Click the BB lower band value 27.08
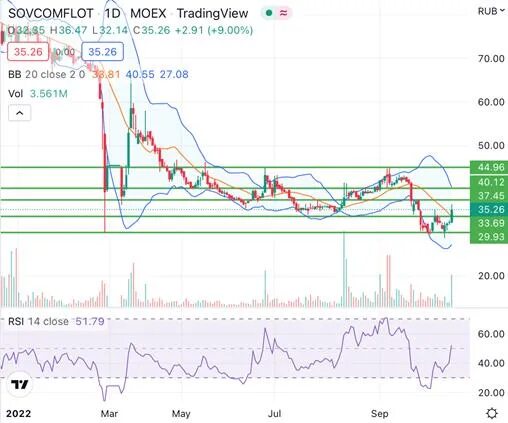This screenshot has width=508, height=423. click(x=174, y=74)
